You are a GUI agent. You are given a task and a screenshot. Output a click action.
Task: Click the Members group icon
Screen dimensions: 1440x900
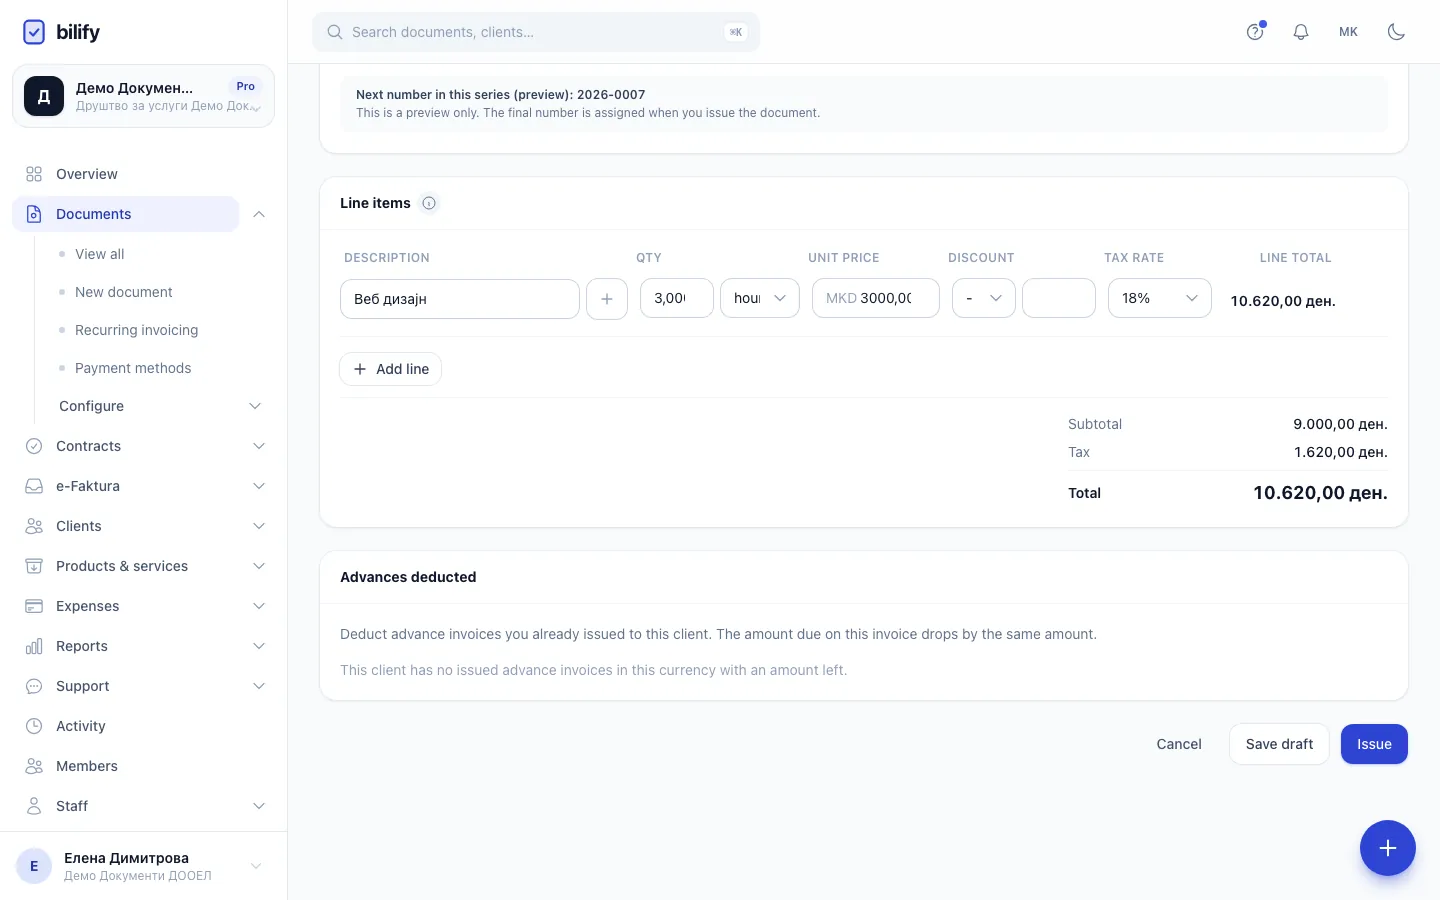34,766
